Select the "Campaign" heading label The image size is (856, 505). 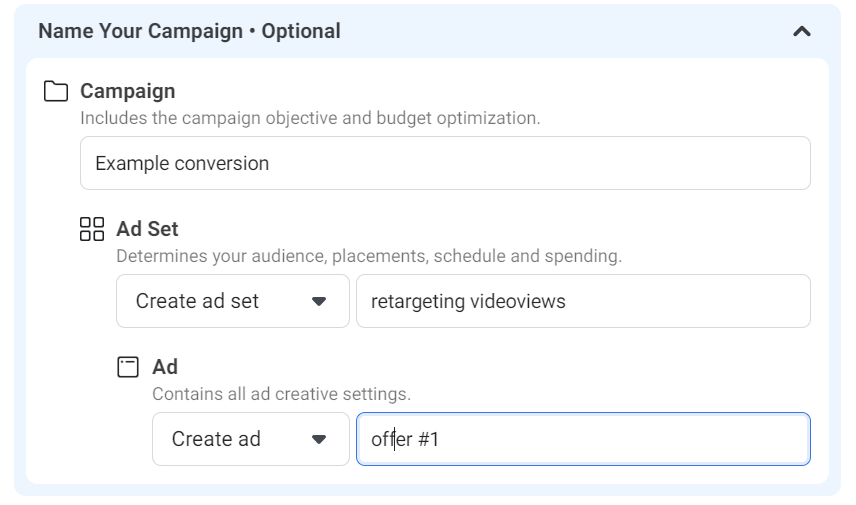click(127, 91)
